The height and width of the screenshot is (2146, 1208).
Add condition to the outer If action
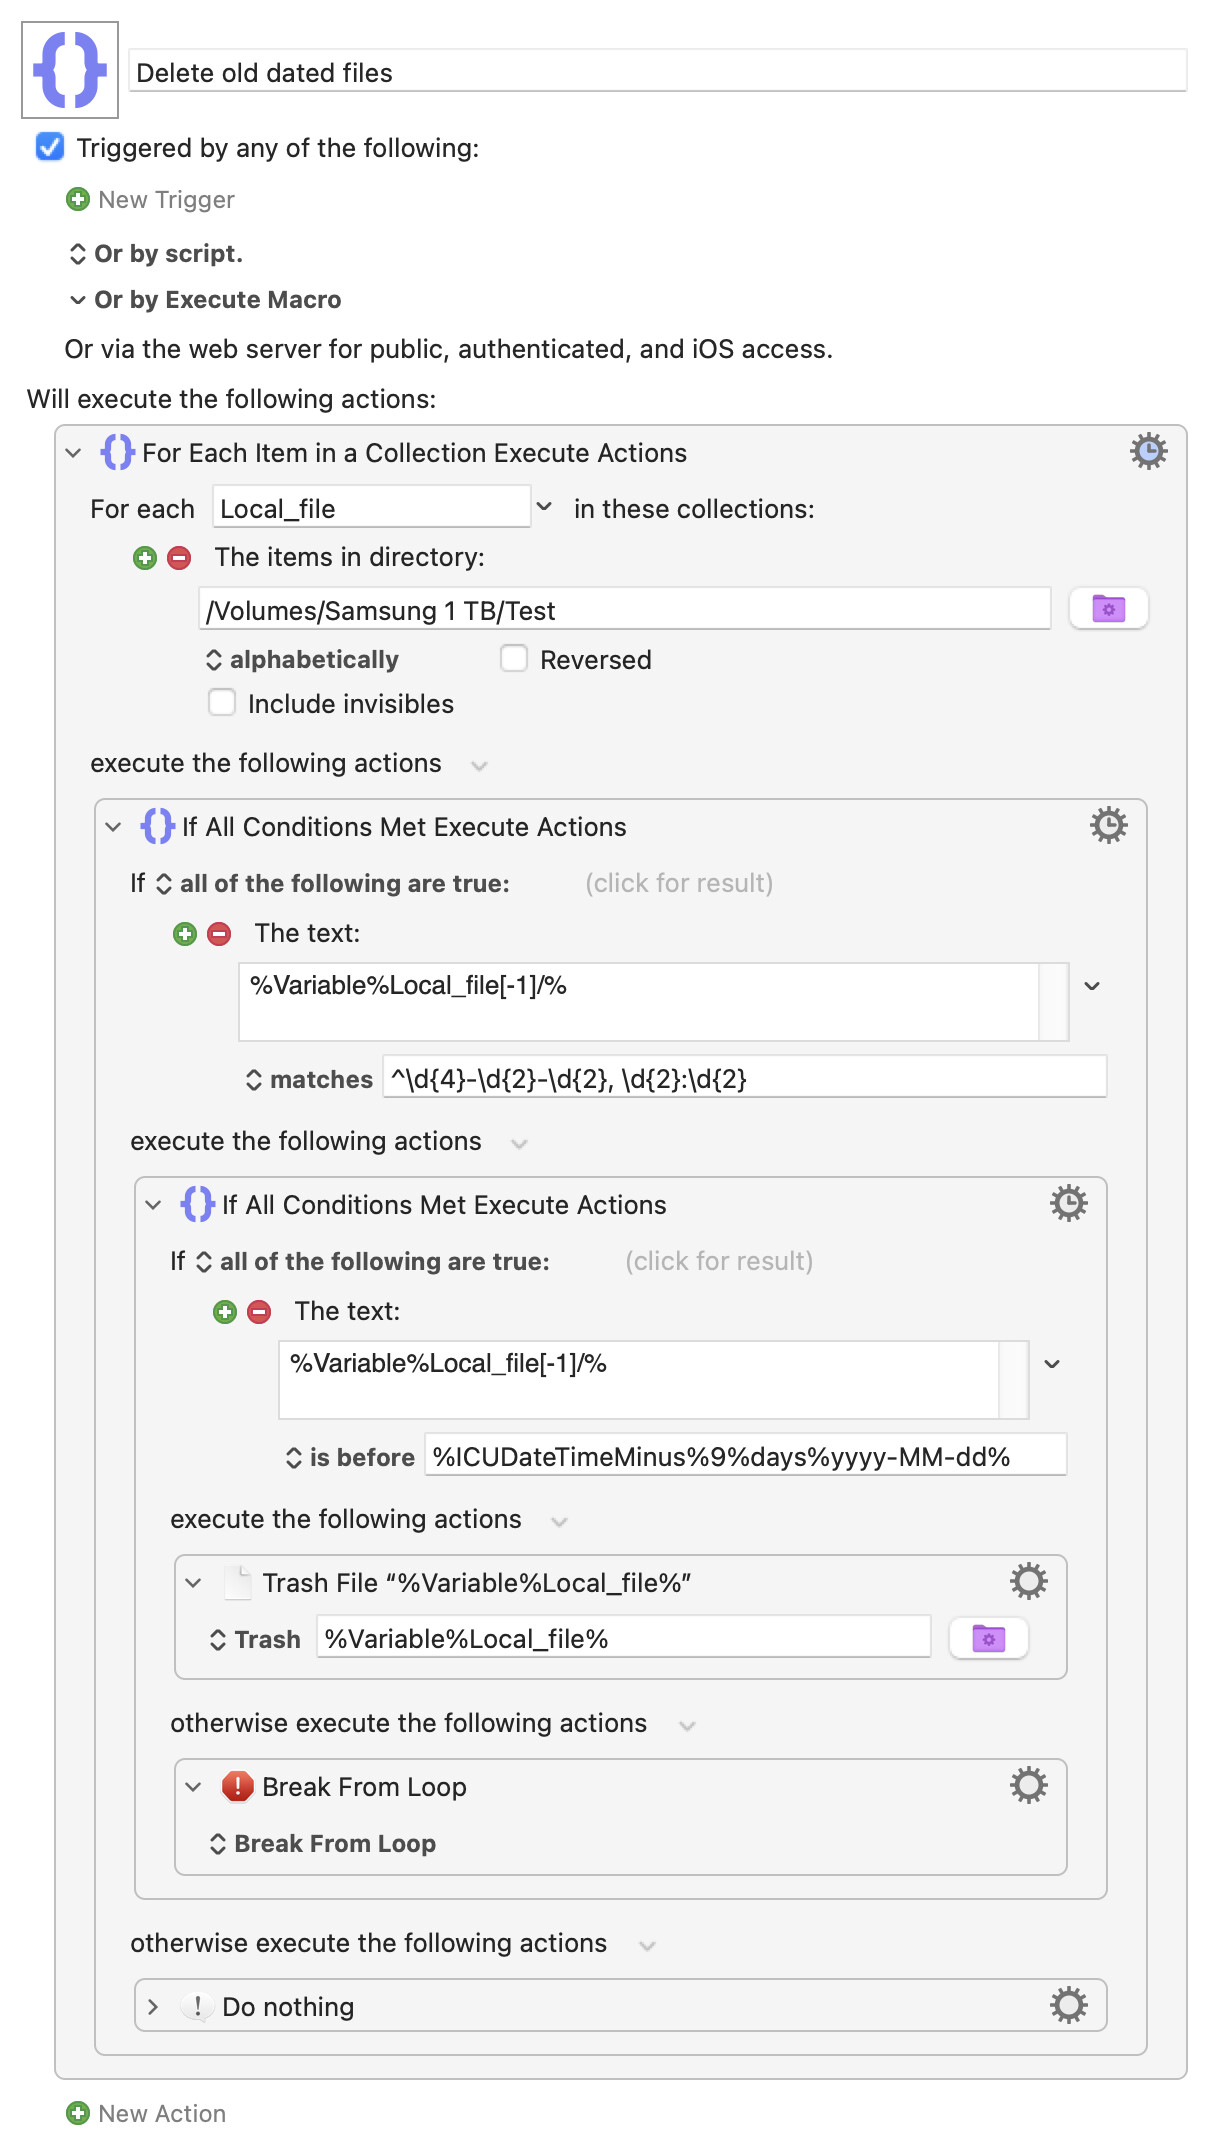pyautogui.click(x=185, y=934)
